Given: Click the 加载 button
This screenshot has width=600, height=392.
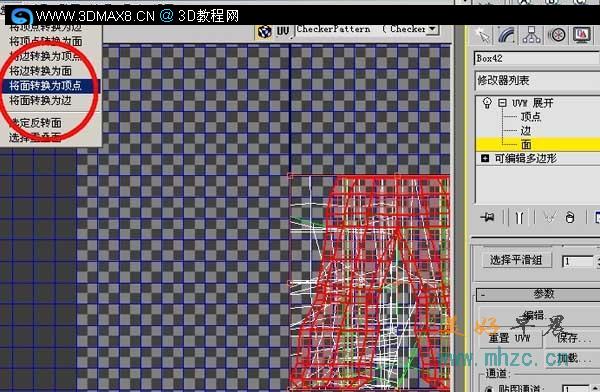Looking at the screenshot, I should coord(573,358).
